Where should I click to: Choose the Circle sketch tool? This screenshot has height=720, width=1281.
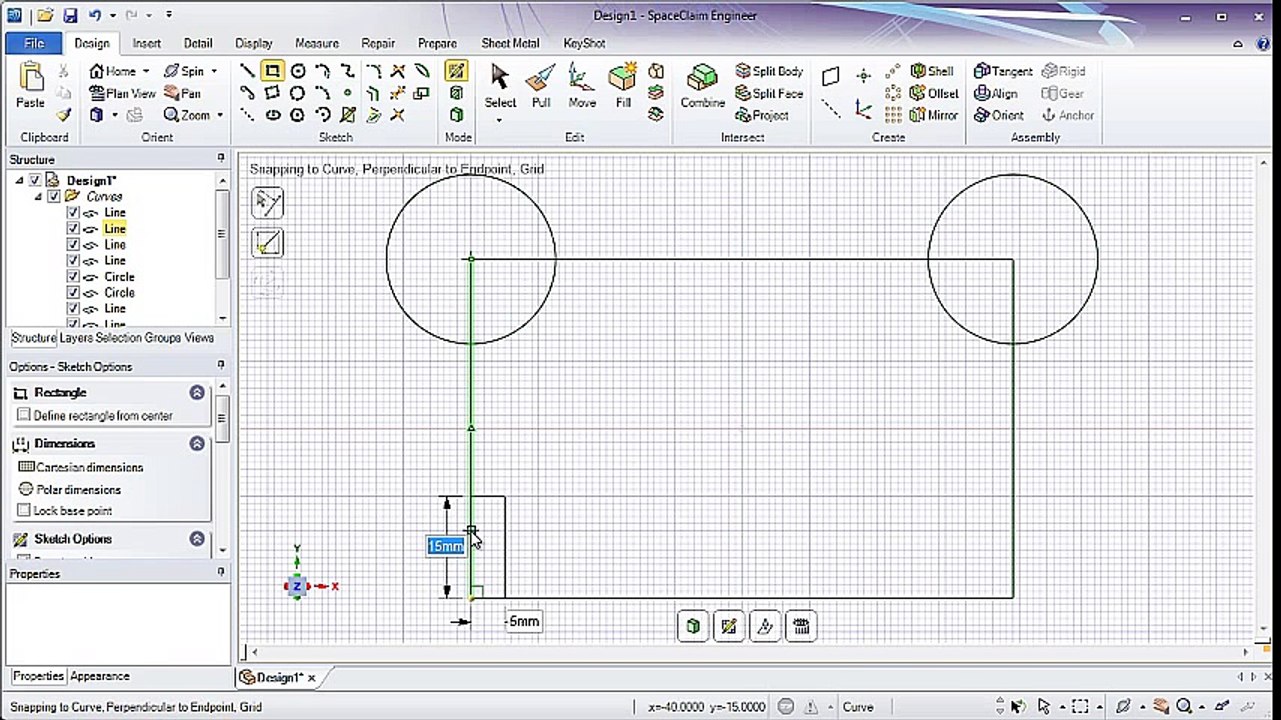click(x=297, y=71)
